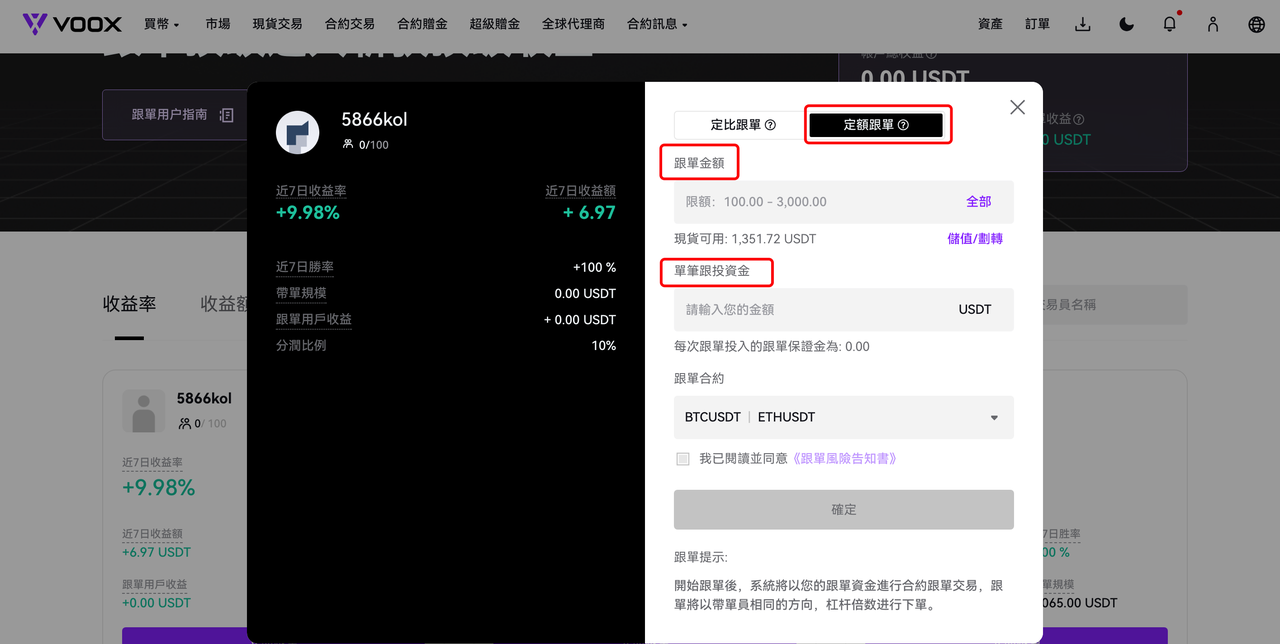Open the 《跟單風險告知書》 link
Viewport: 1280px width, 644px height.
[x=843, y=458]
